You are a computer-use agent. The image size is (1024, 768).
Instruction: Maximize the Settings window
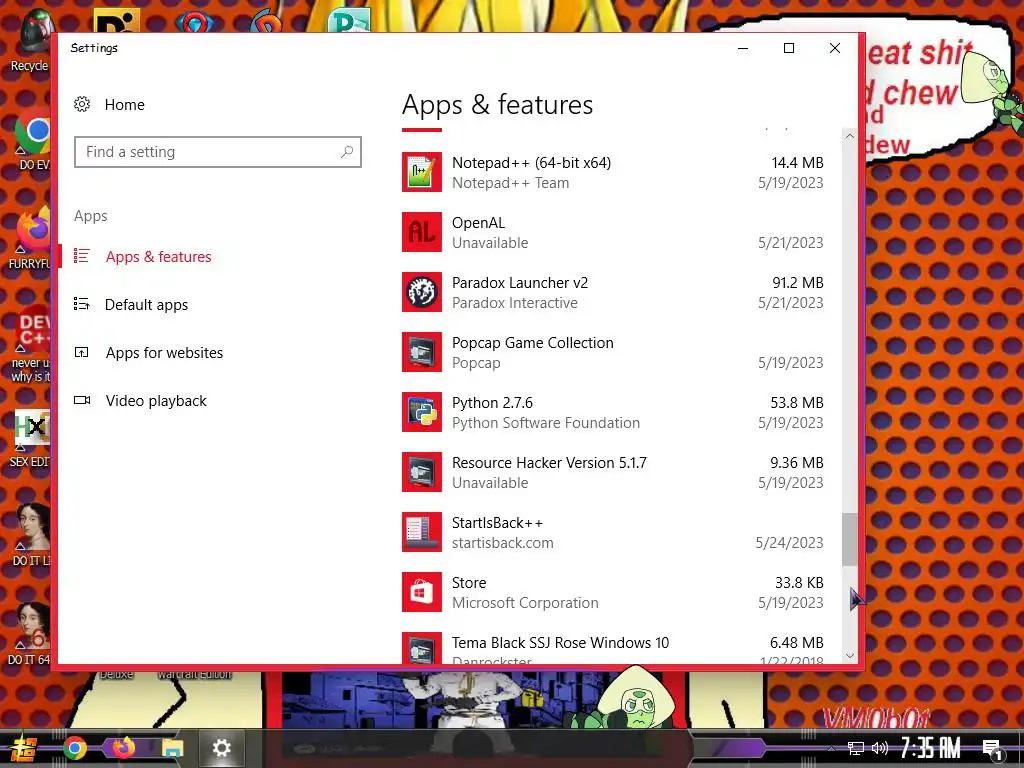point(789,48)
